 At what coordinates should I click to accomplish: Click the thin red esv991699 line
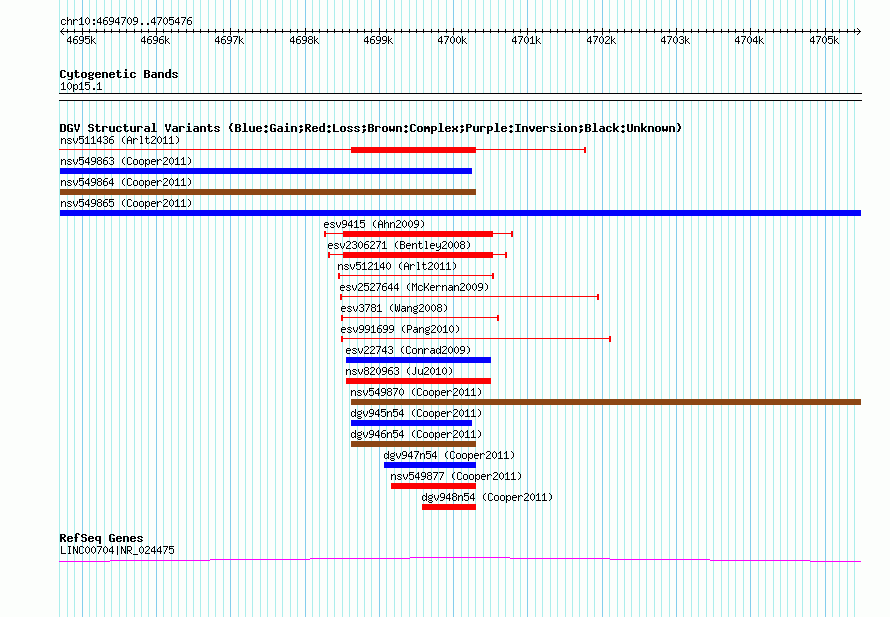[476, 339]
